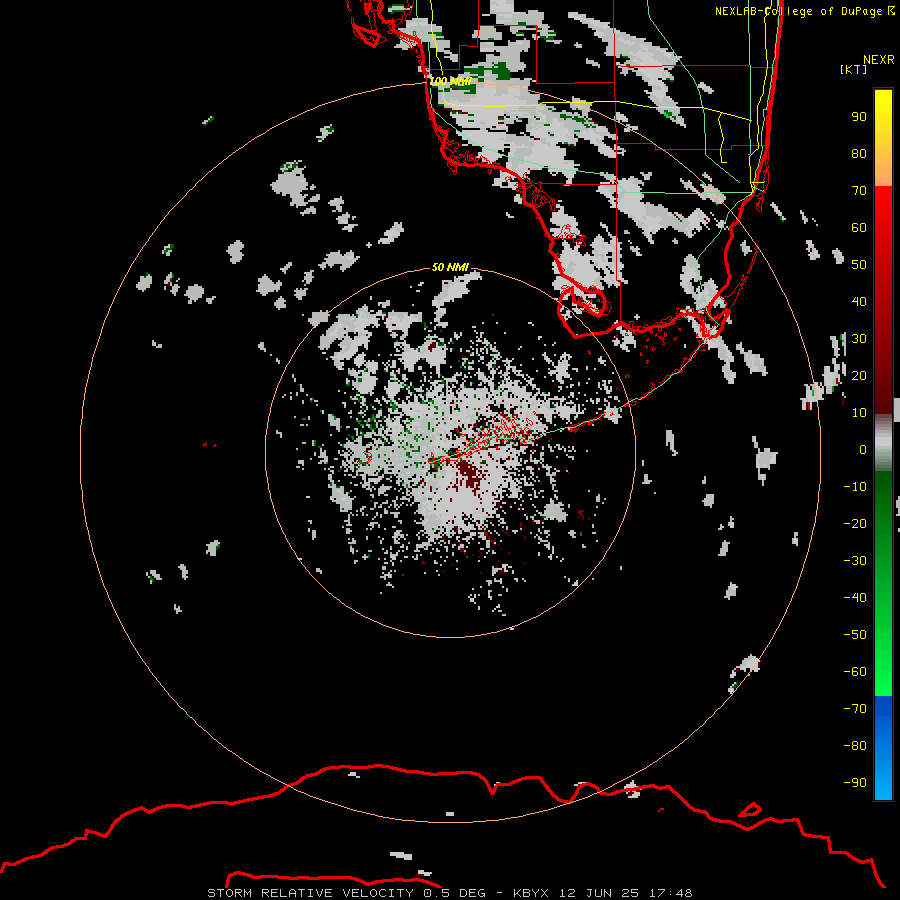The image size is (900, 900).
Task: Click the 20 value on velocity scale
Action: (x=859, y=376)
